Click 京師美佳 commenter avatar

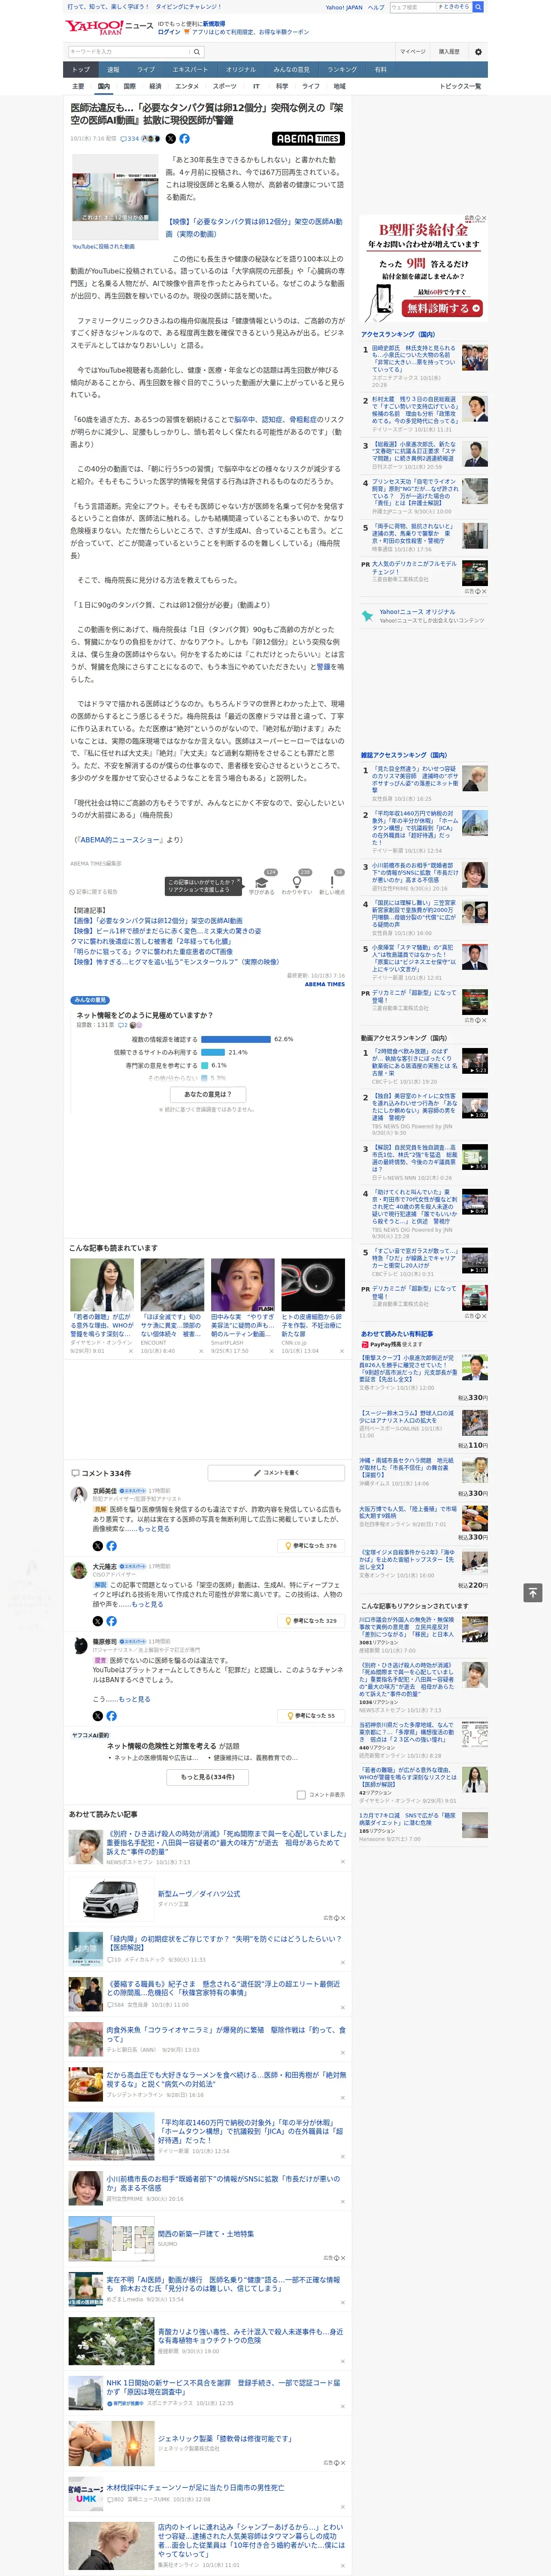(79, 1494)
